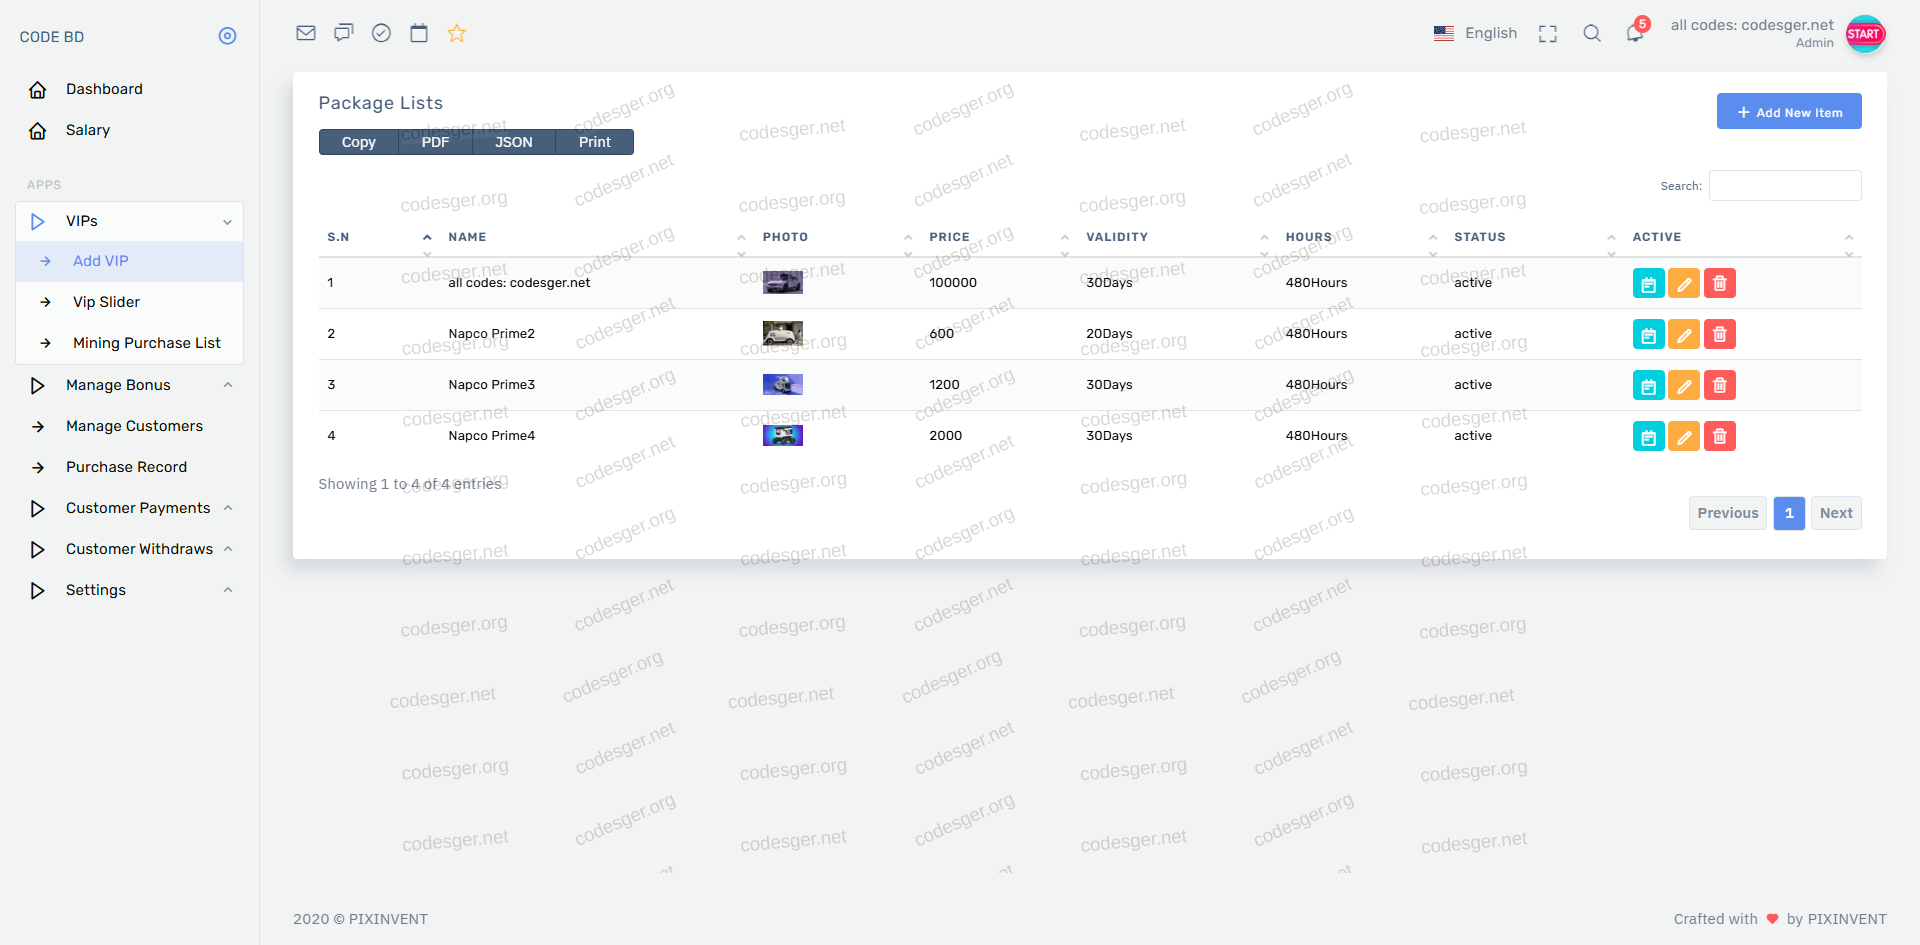This screenshot has height=945, width=1920.
Task: Click the yellow star favorites icon
Action: click(x=457, y=33)
